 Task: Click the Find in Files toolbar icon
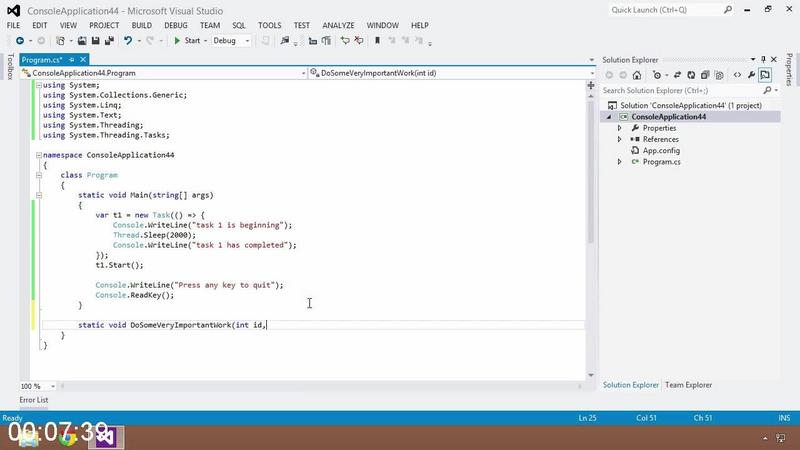[x=285, y=41]
